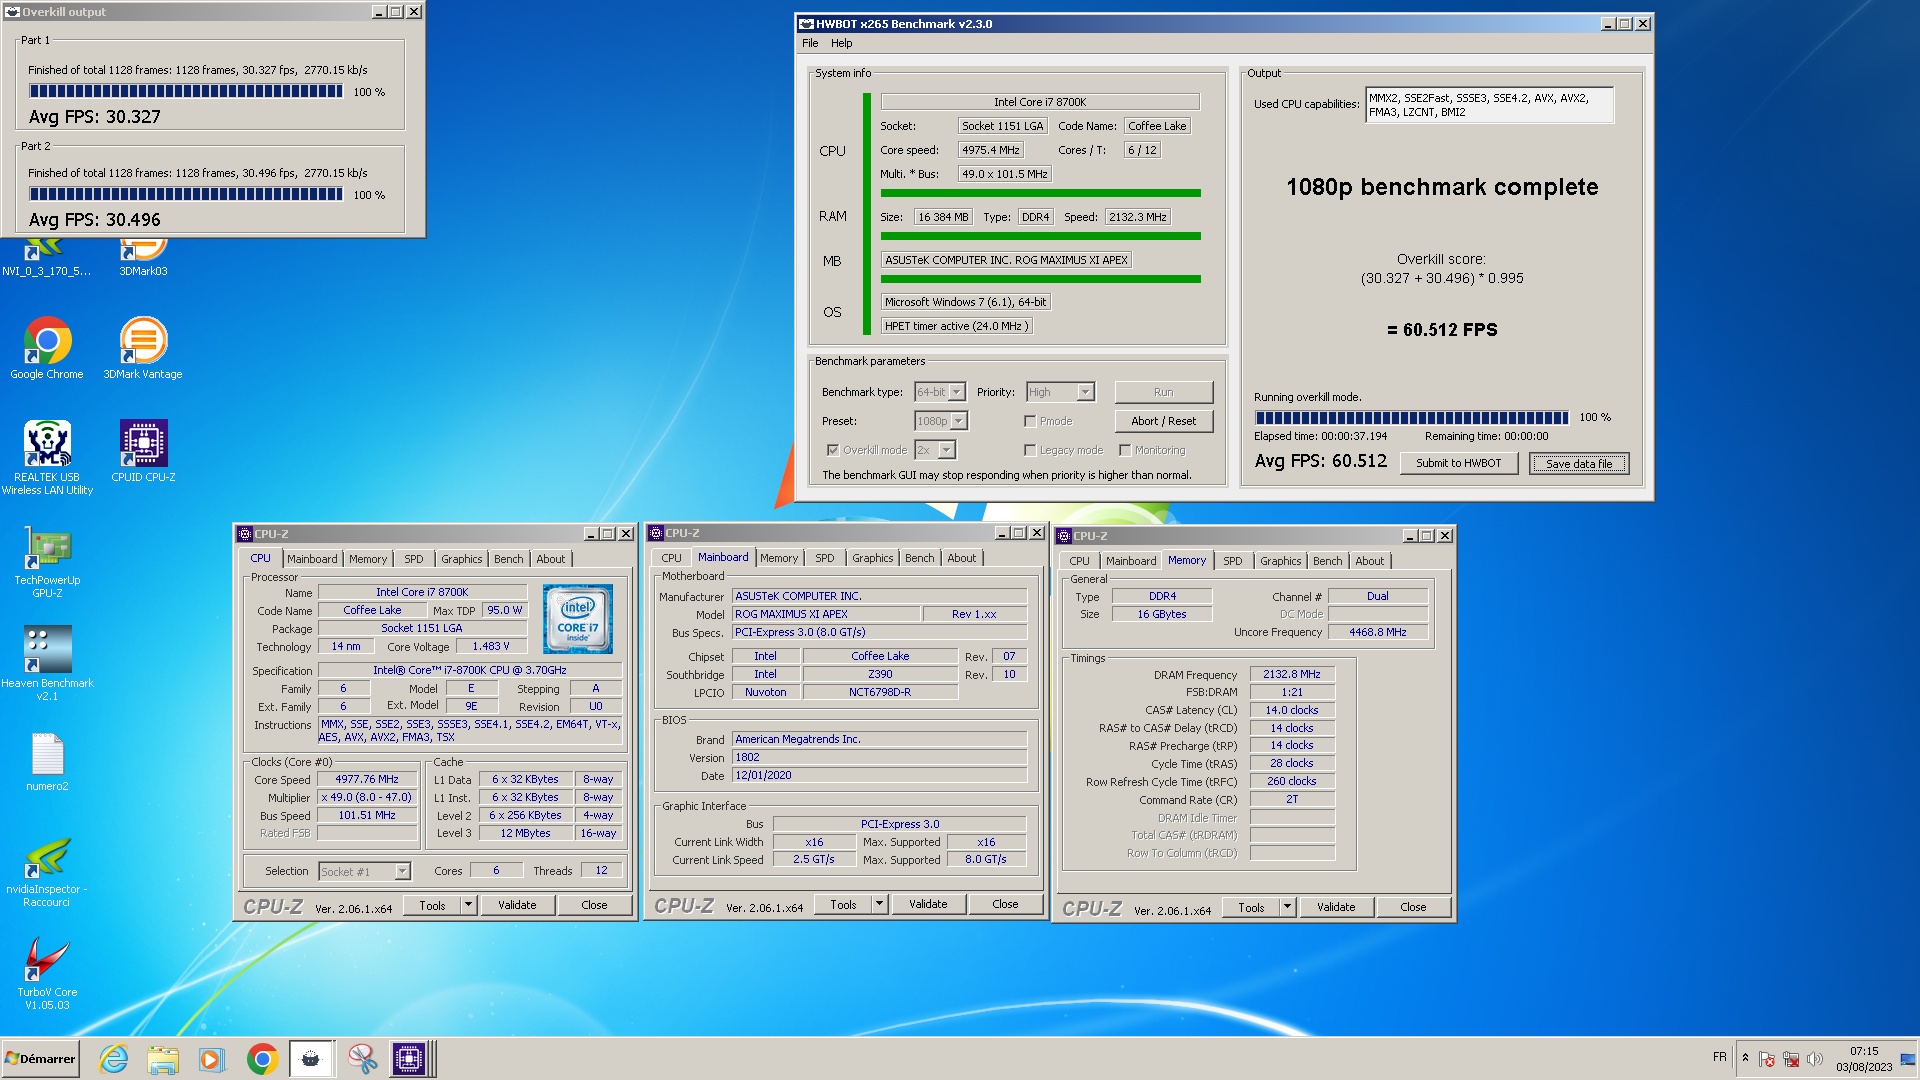The image size is (1920, 1080).
Task: Open the 3DMark Vantage desktop icon
Action: pos(143,347)
